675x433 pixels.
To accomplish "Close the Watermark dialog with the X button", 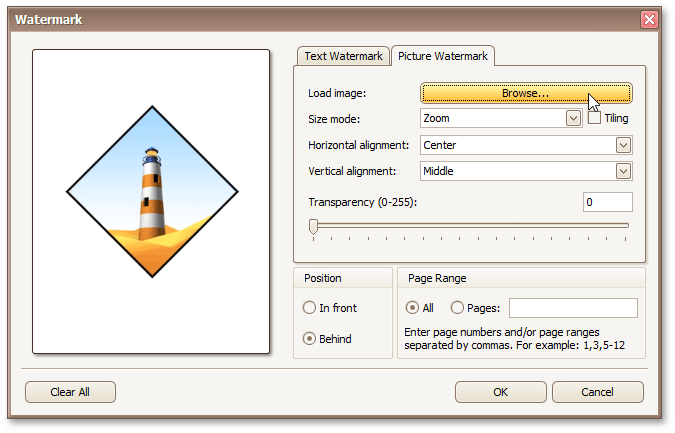I will (x=649, y=19).
